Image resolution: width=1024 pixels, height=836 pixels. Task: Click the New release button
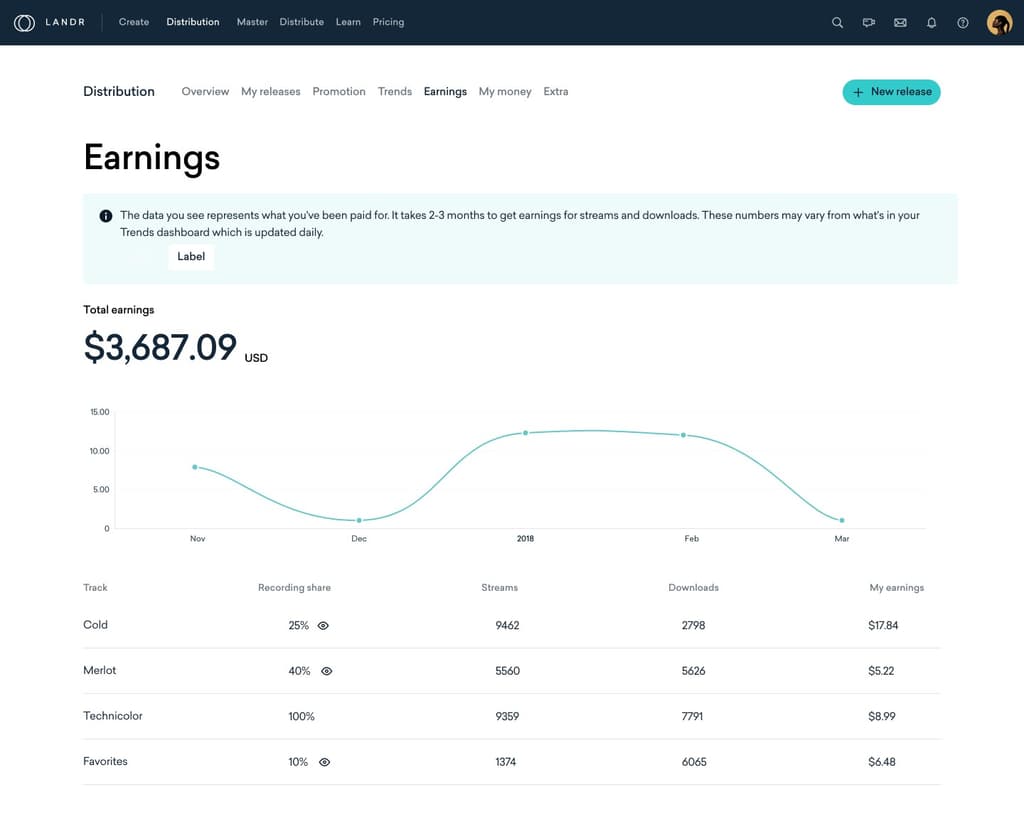point(891,92)
